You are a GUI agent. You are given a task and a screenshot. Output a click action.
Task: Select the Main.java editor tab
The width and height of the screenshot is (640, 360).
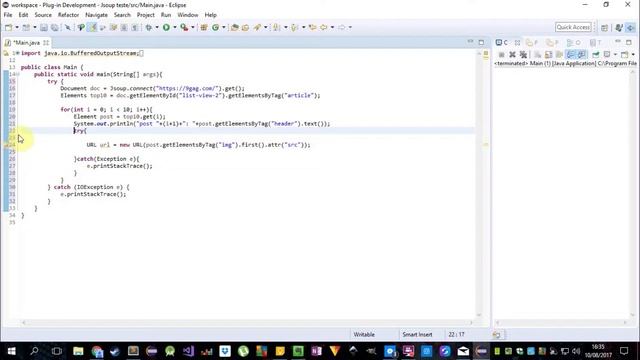point(27,42)
